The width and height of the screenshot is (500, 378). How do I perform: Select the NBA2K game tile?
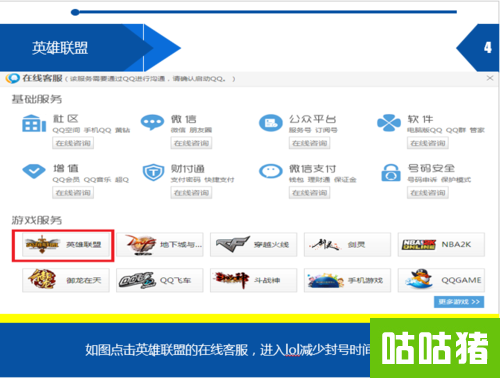[441, 245]
